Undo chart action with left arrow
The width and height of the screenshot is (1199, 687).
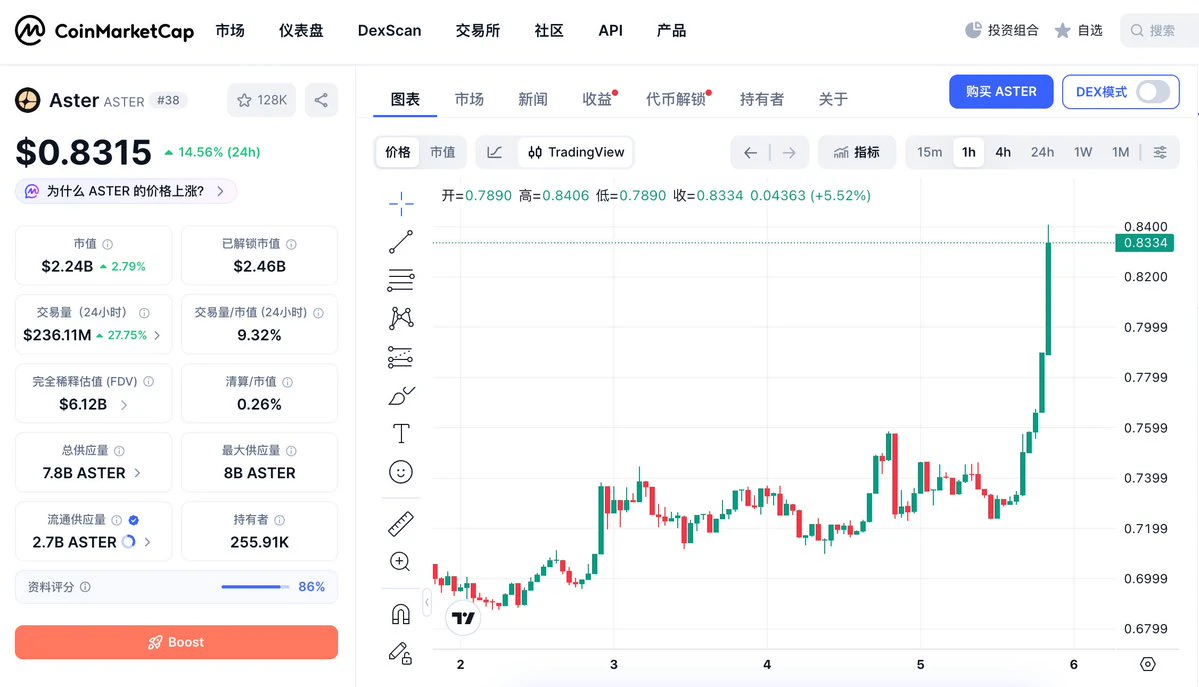750,153
